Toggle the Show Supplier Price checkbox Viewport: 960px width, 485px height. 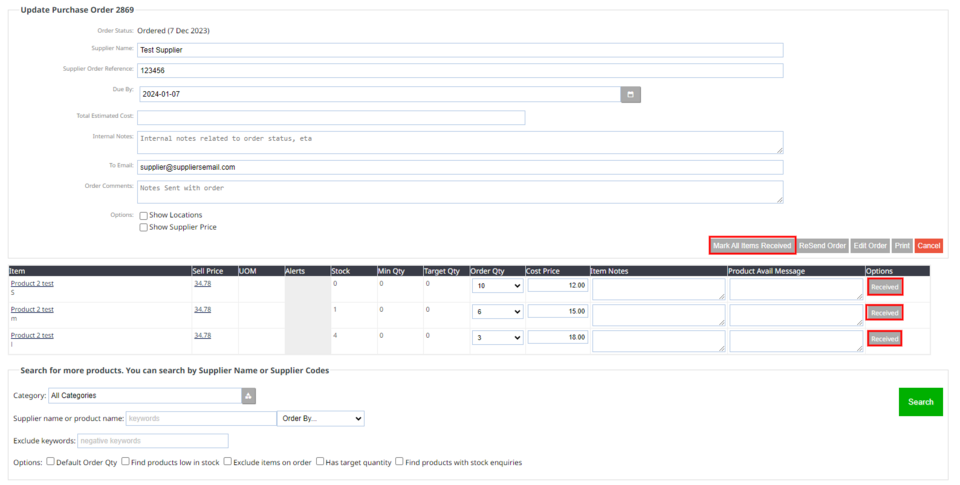(x=144, y=227)
